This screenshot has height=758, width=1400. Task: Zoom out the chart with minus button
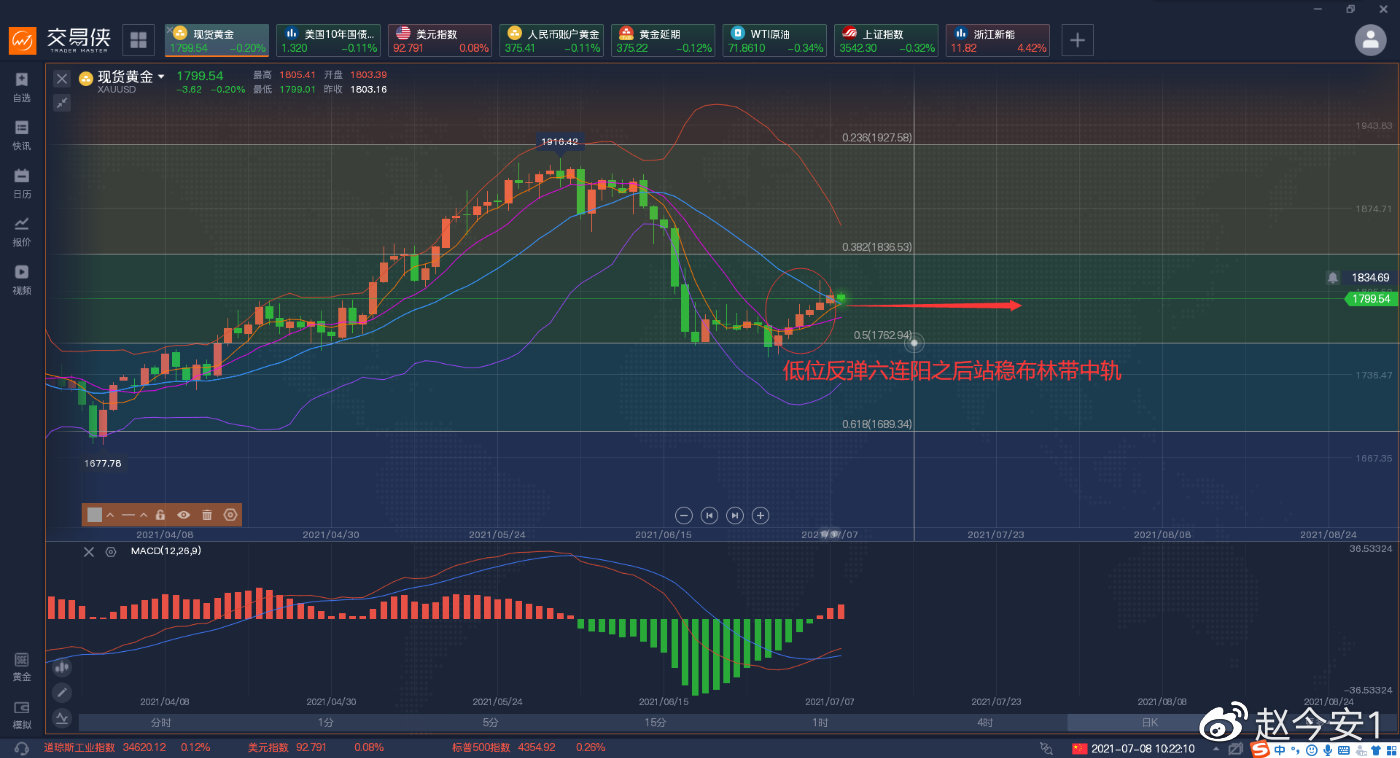click(x=684, y=515)
